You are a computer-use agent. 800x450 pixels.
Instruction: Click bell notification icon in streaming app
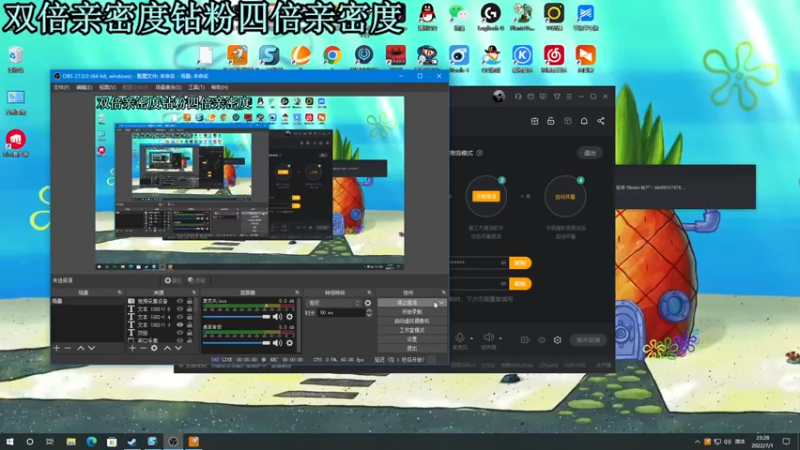(x=584, y=121)
